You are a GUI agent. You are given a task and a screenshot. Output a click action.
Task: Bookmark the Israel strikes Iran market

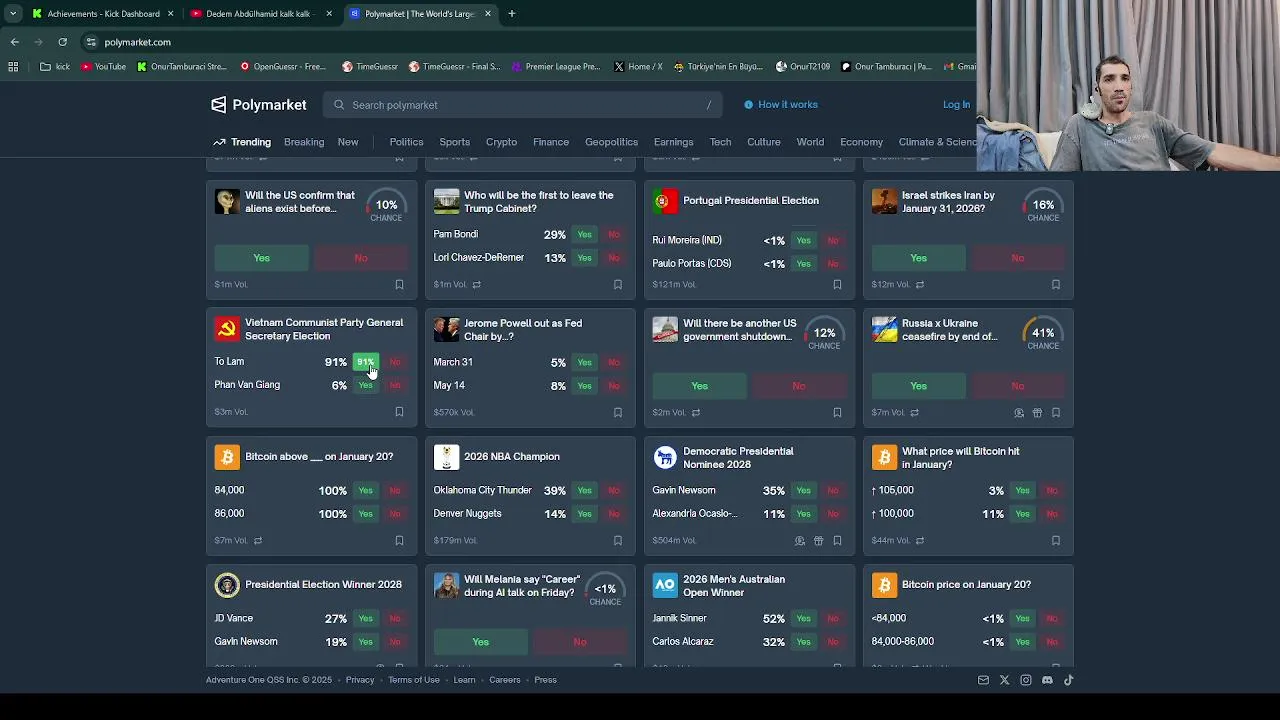coord(1056,284)
